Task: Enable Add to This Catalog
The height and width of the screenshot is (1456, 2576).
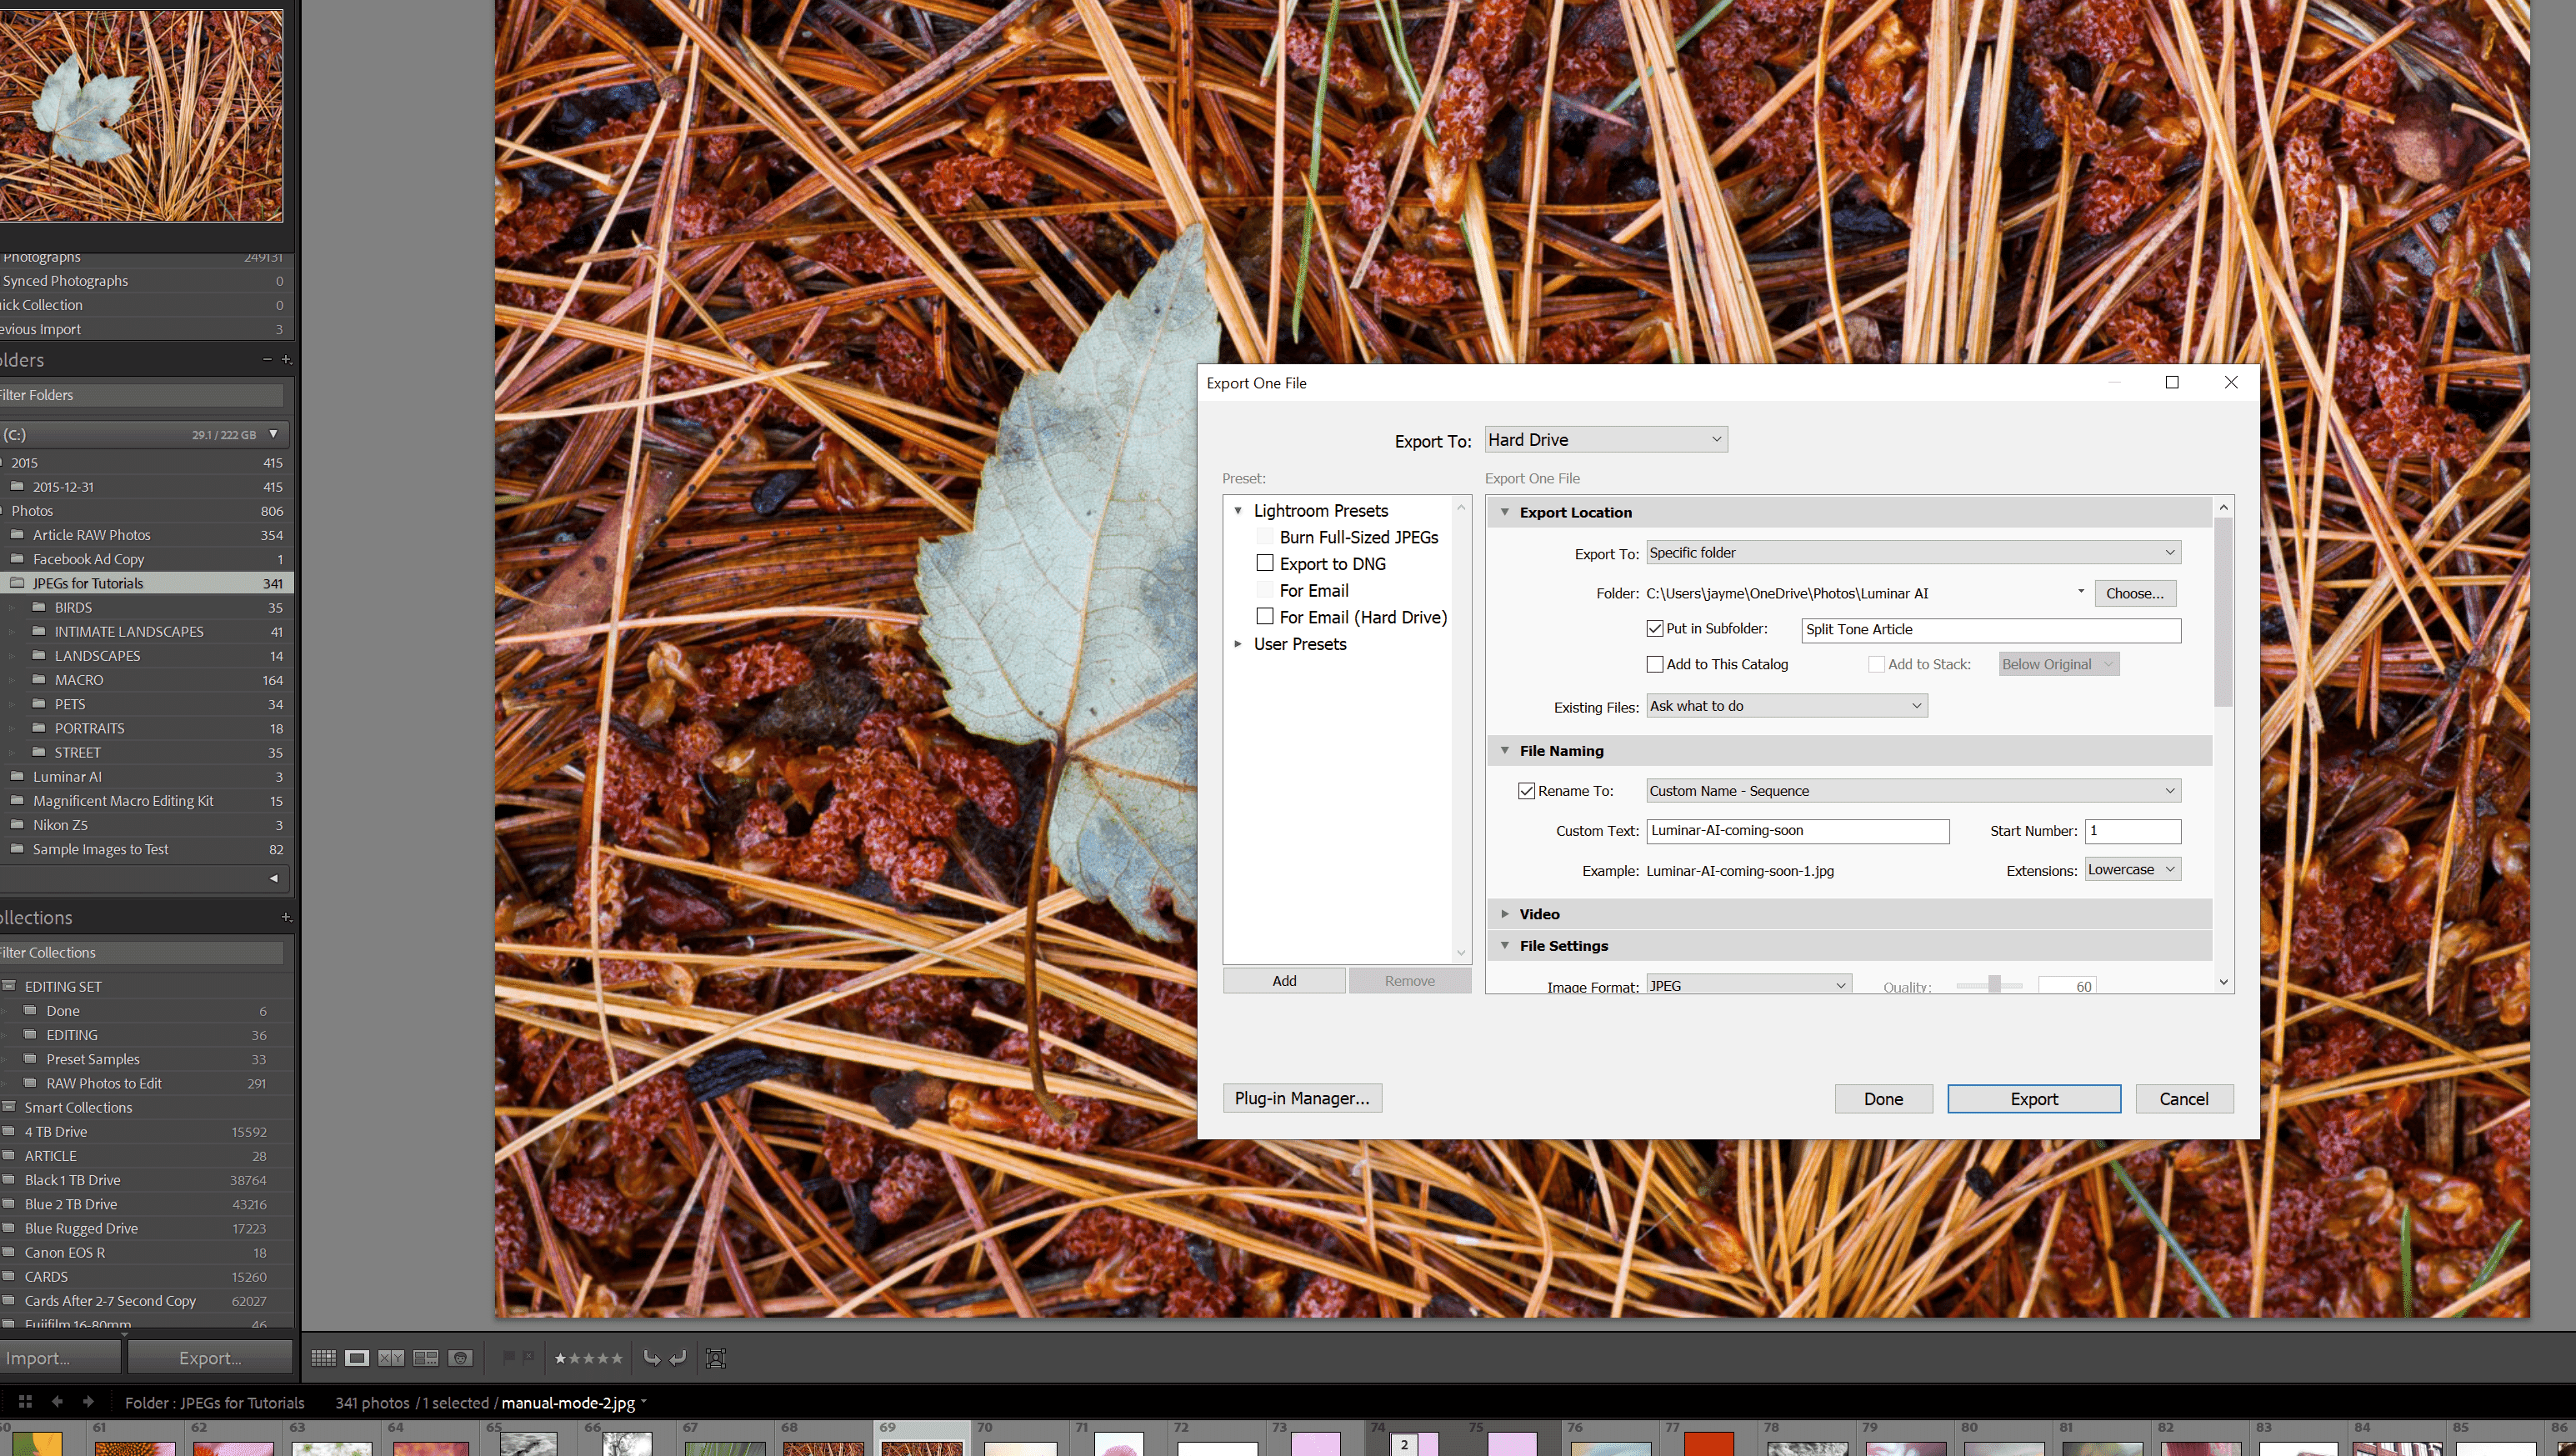Action: [x=1656, y=664]
